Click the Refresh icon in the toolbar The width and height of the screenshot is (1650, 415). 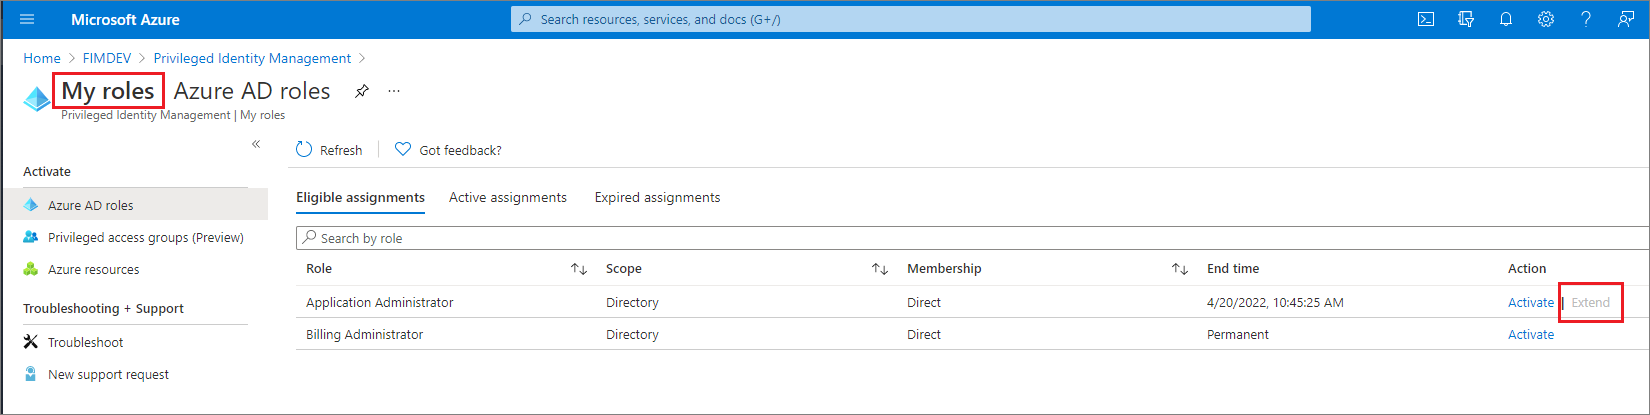(304, 149)
